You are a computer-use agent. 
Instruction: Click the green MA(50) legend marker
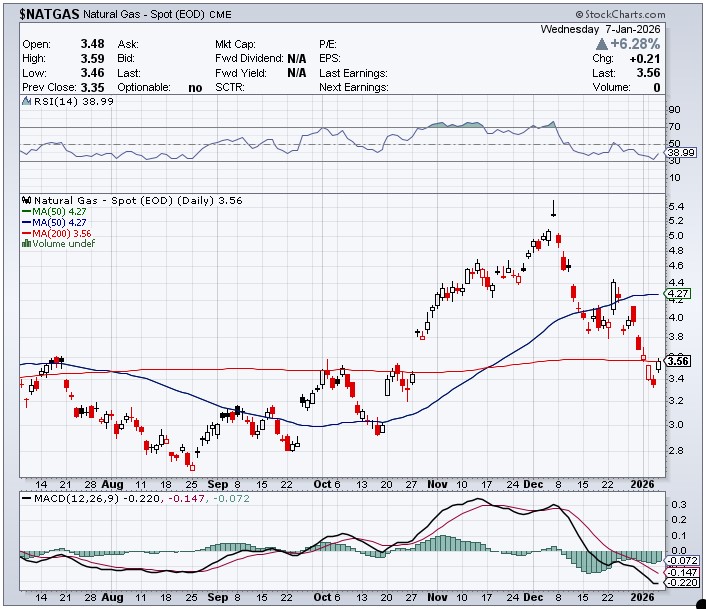pyautogui.click(x=26, y=211)
